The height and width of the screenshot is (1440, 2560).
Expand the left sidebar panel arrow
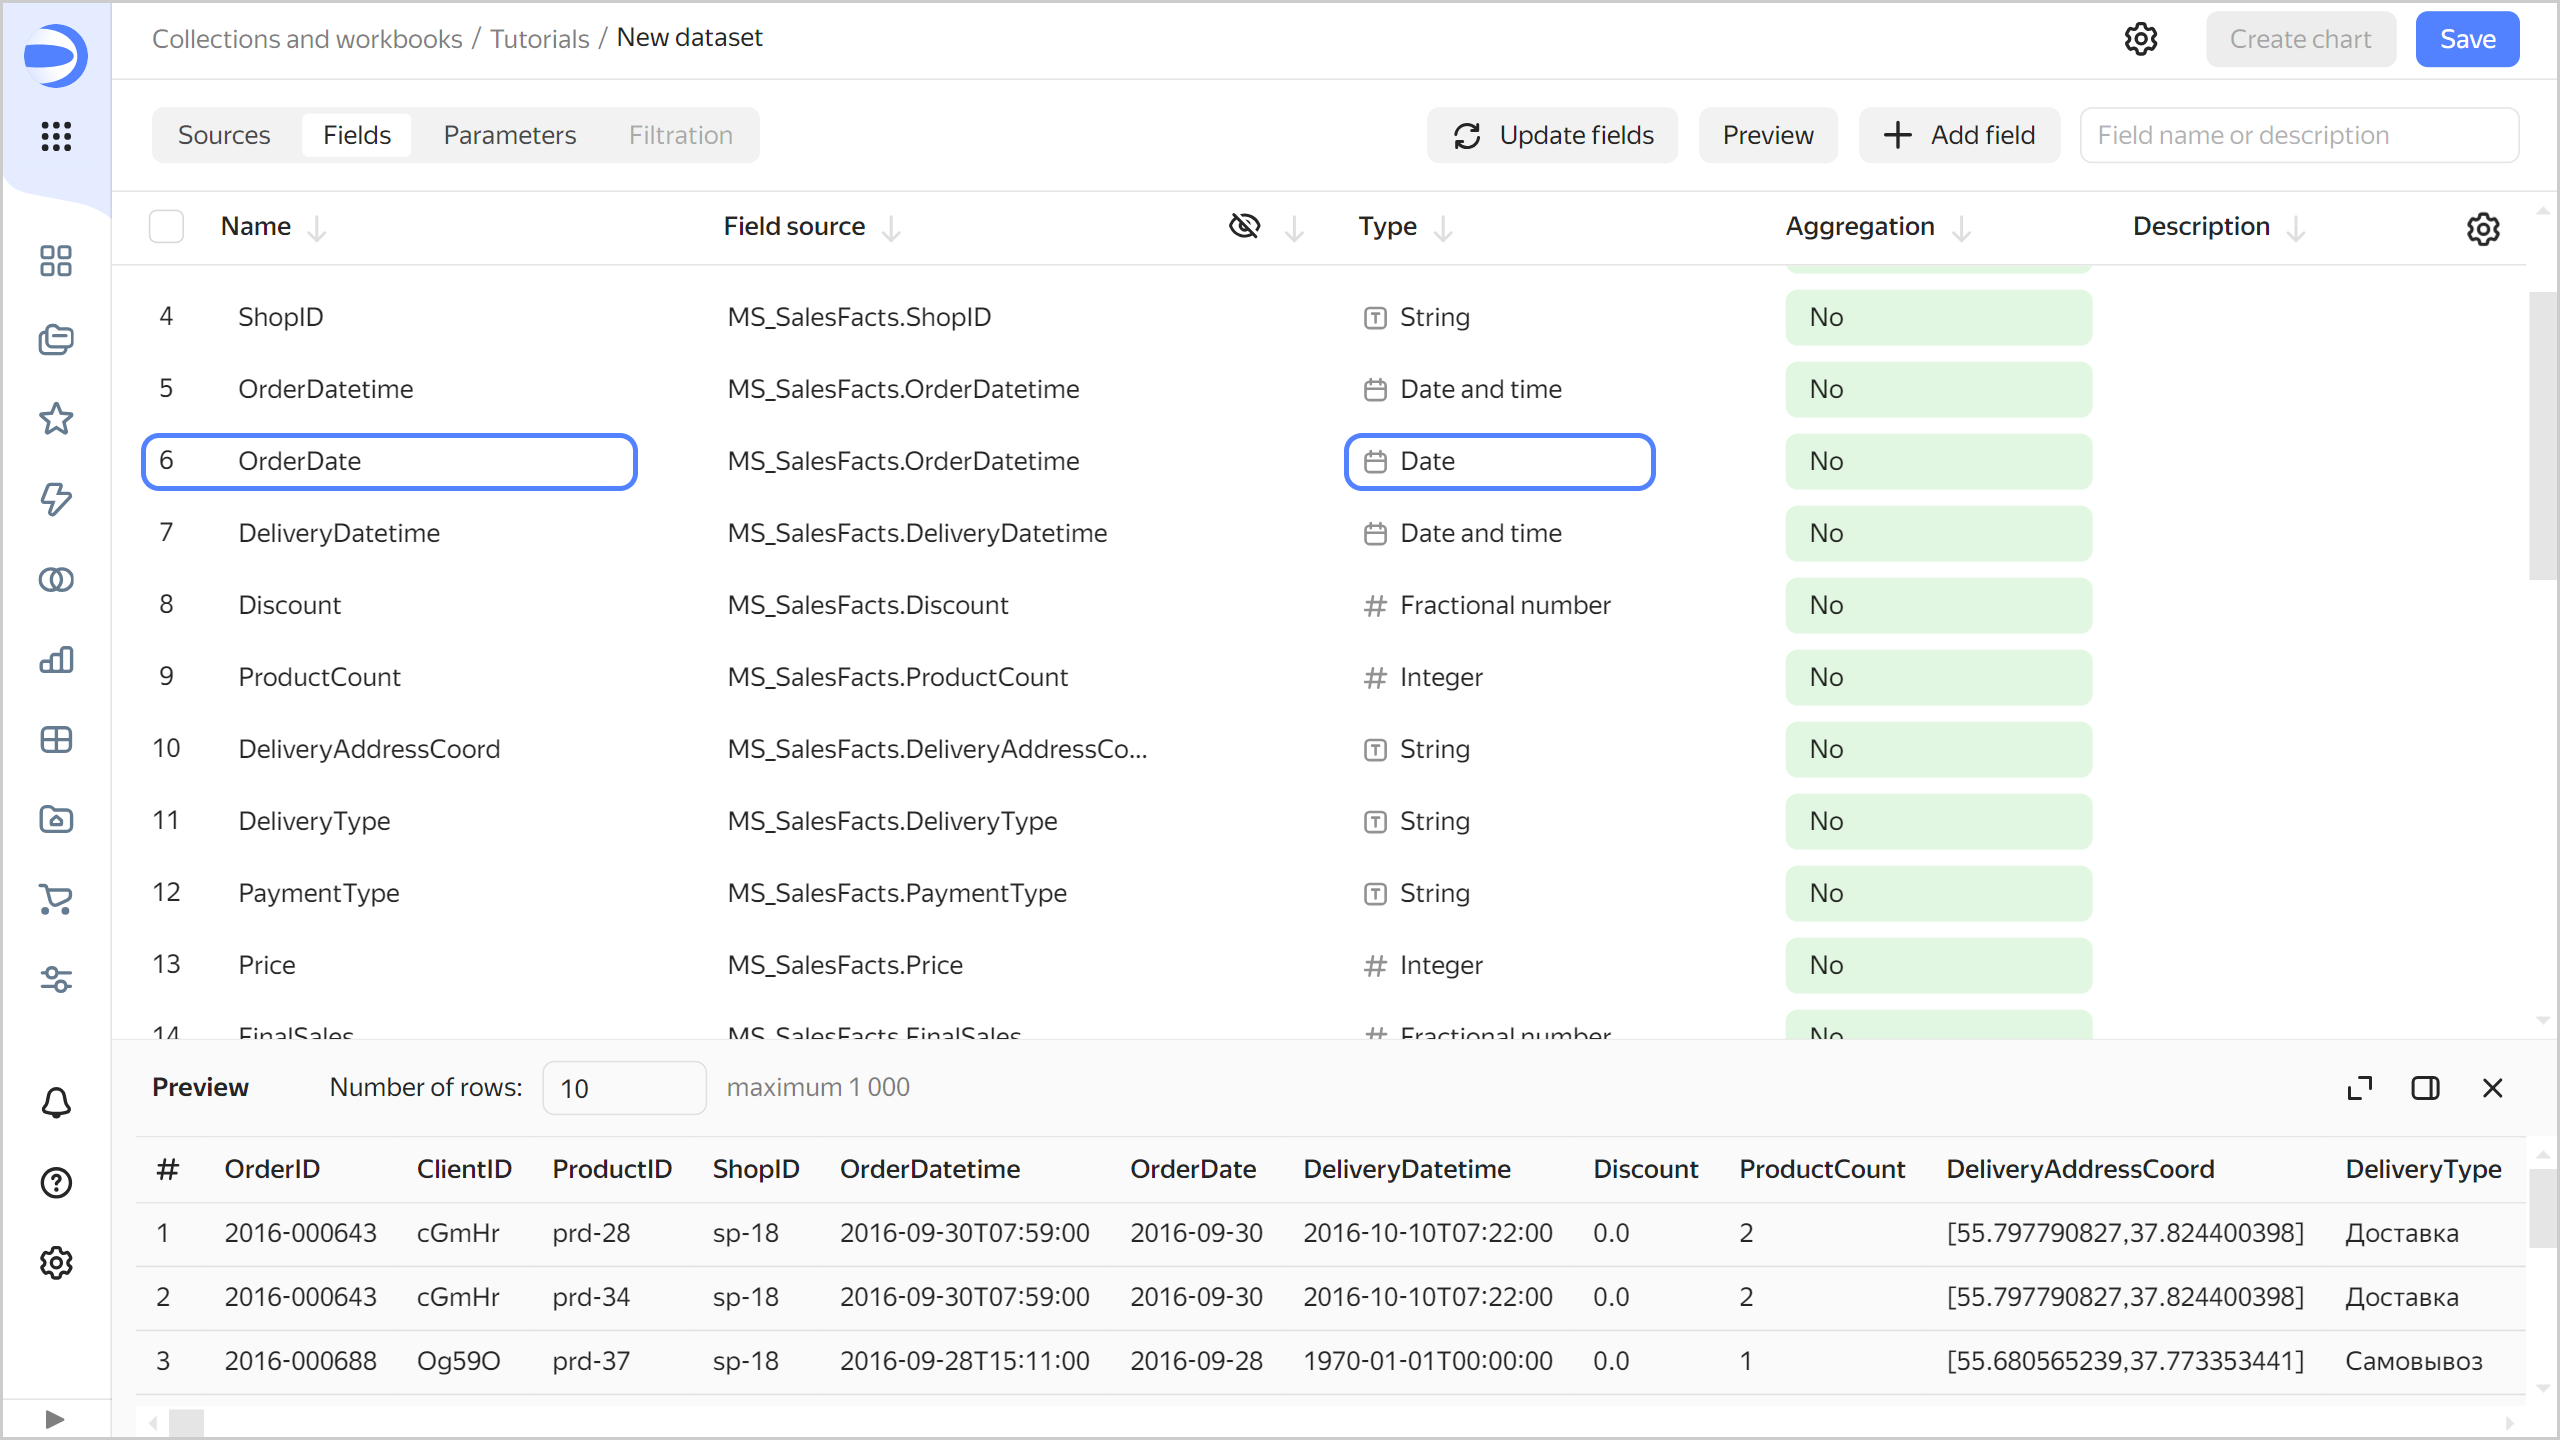[x=55, y=1419]
